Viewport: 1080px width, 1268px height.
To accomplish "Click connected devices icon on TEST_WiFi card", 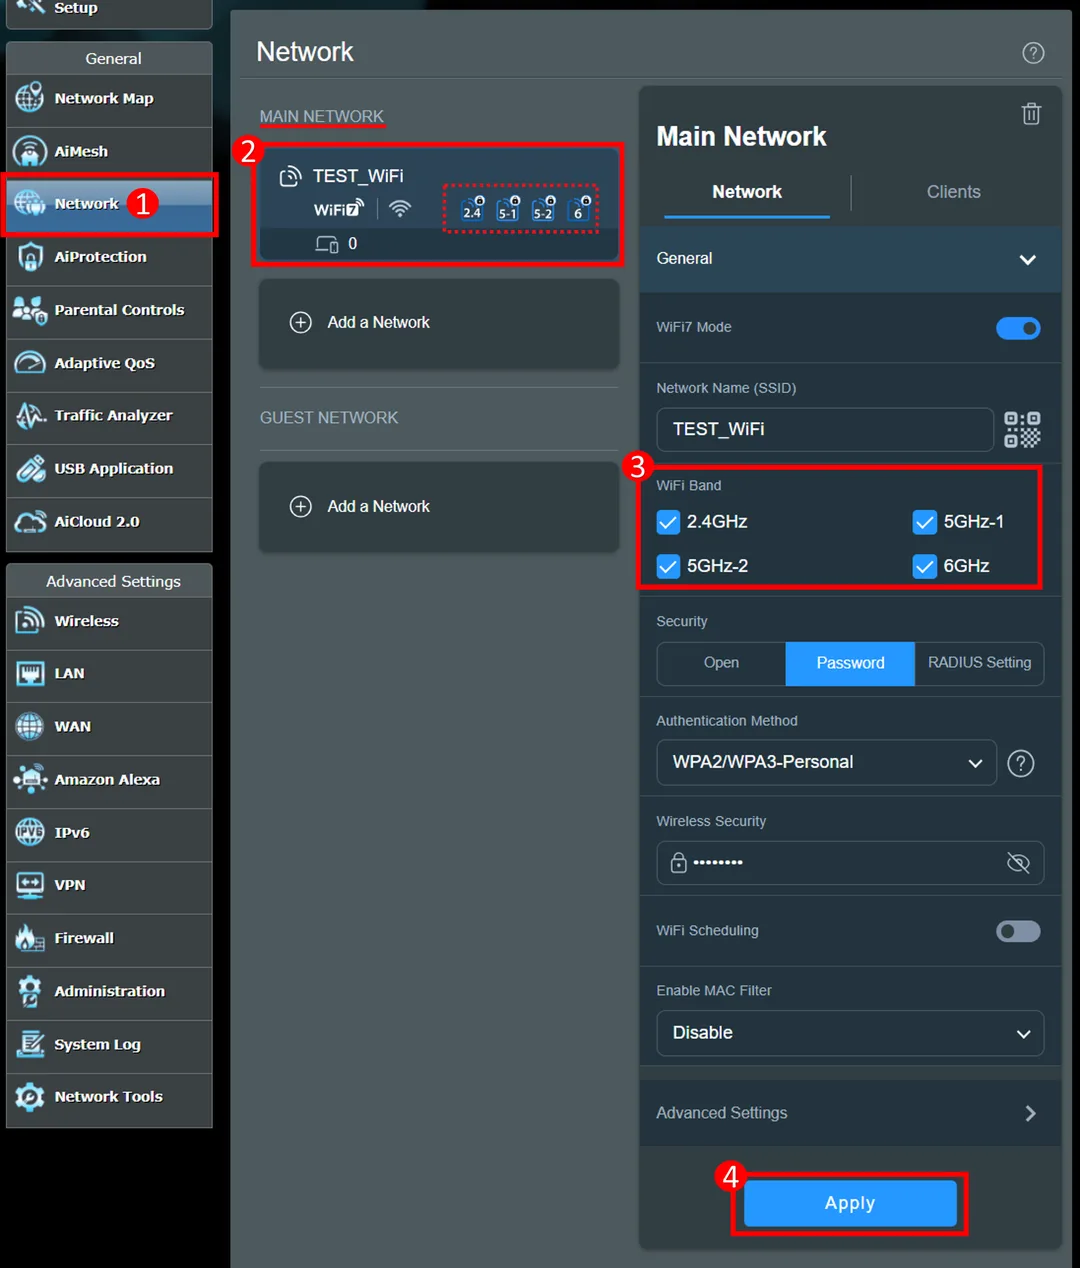I will tap(327, 244).
